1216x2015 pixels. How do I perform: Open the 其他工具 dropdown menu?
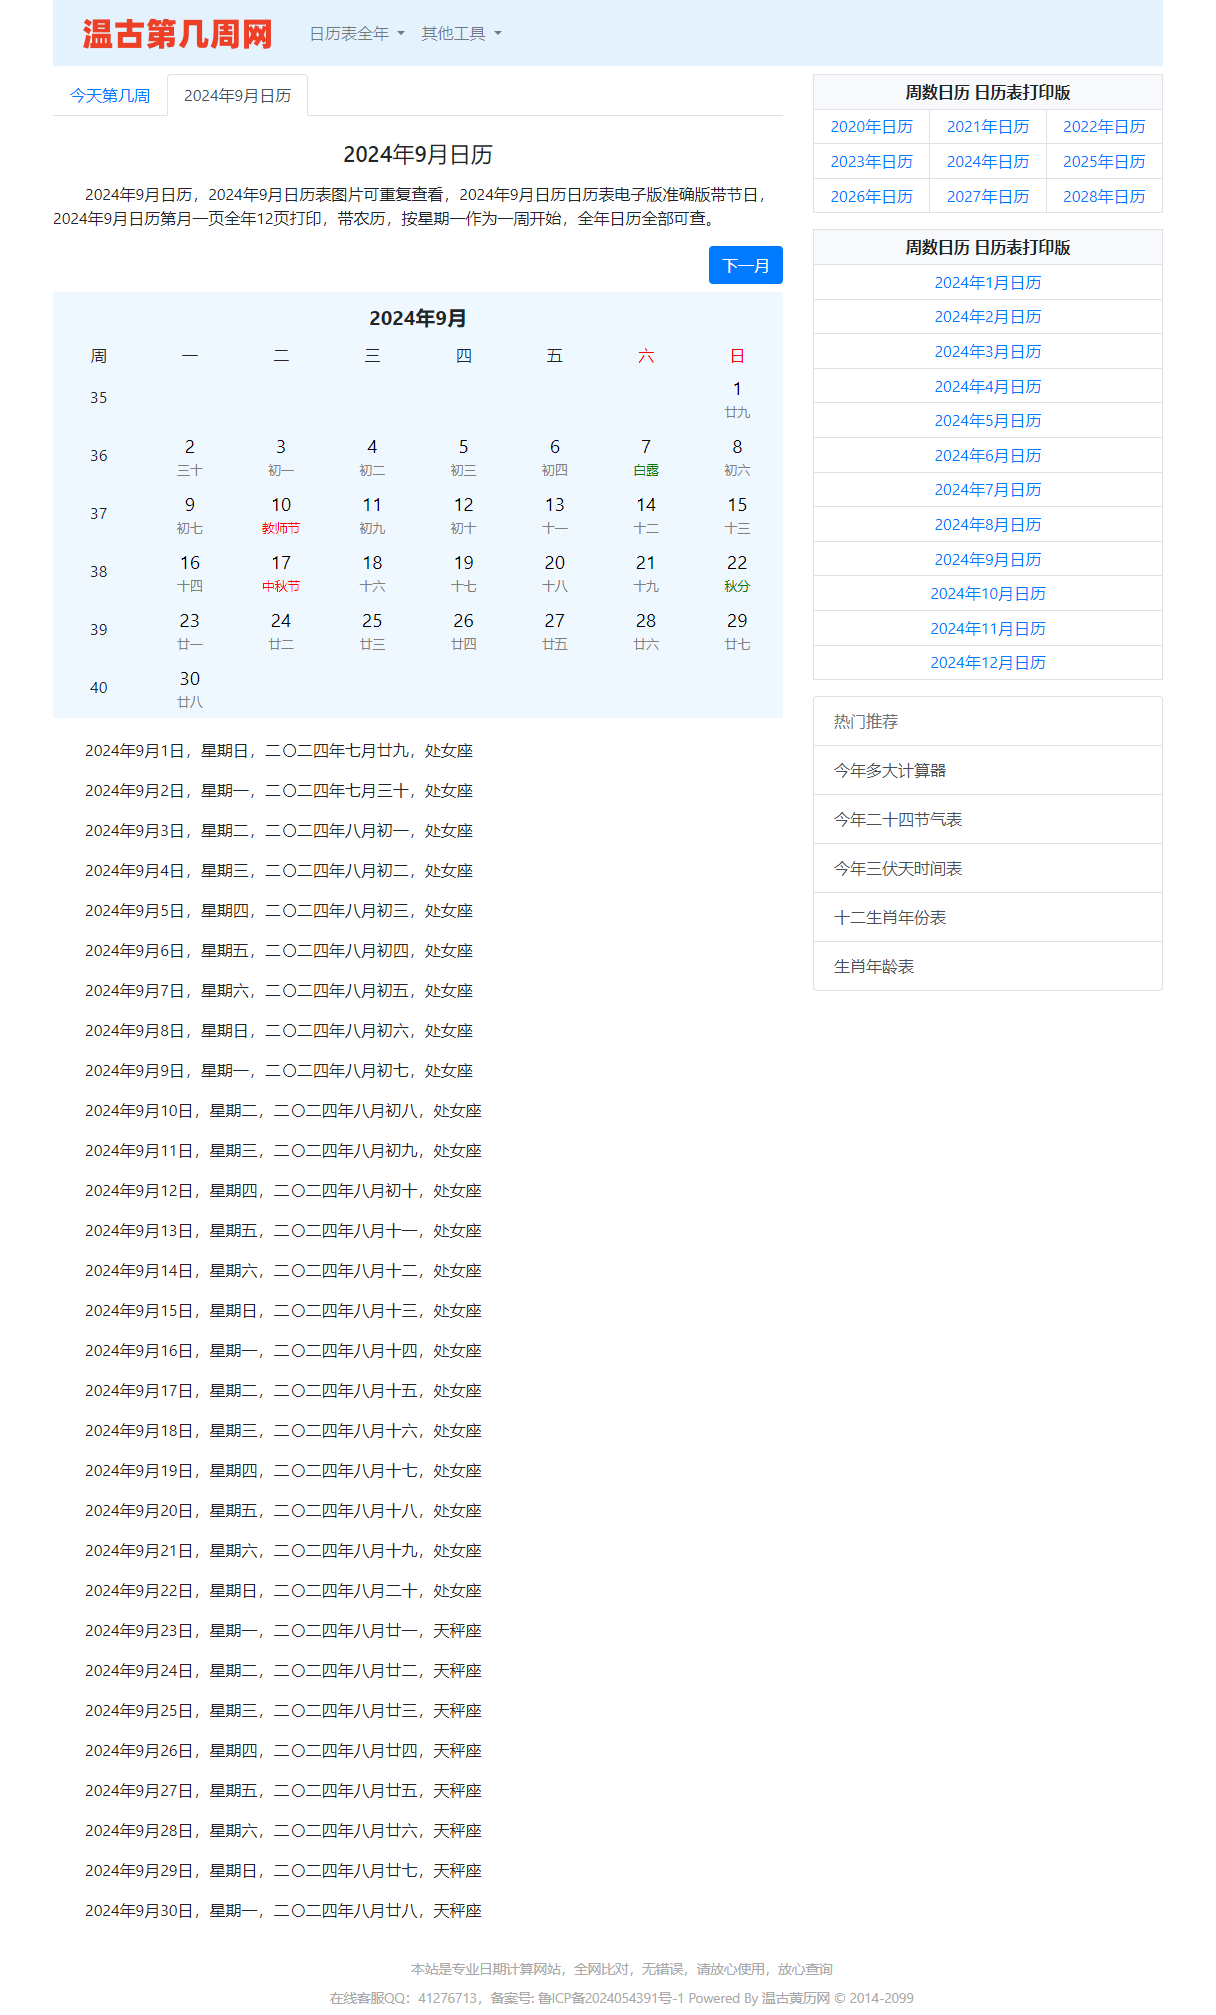pyautogui.click(x=460, y=34)
